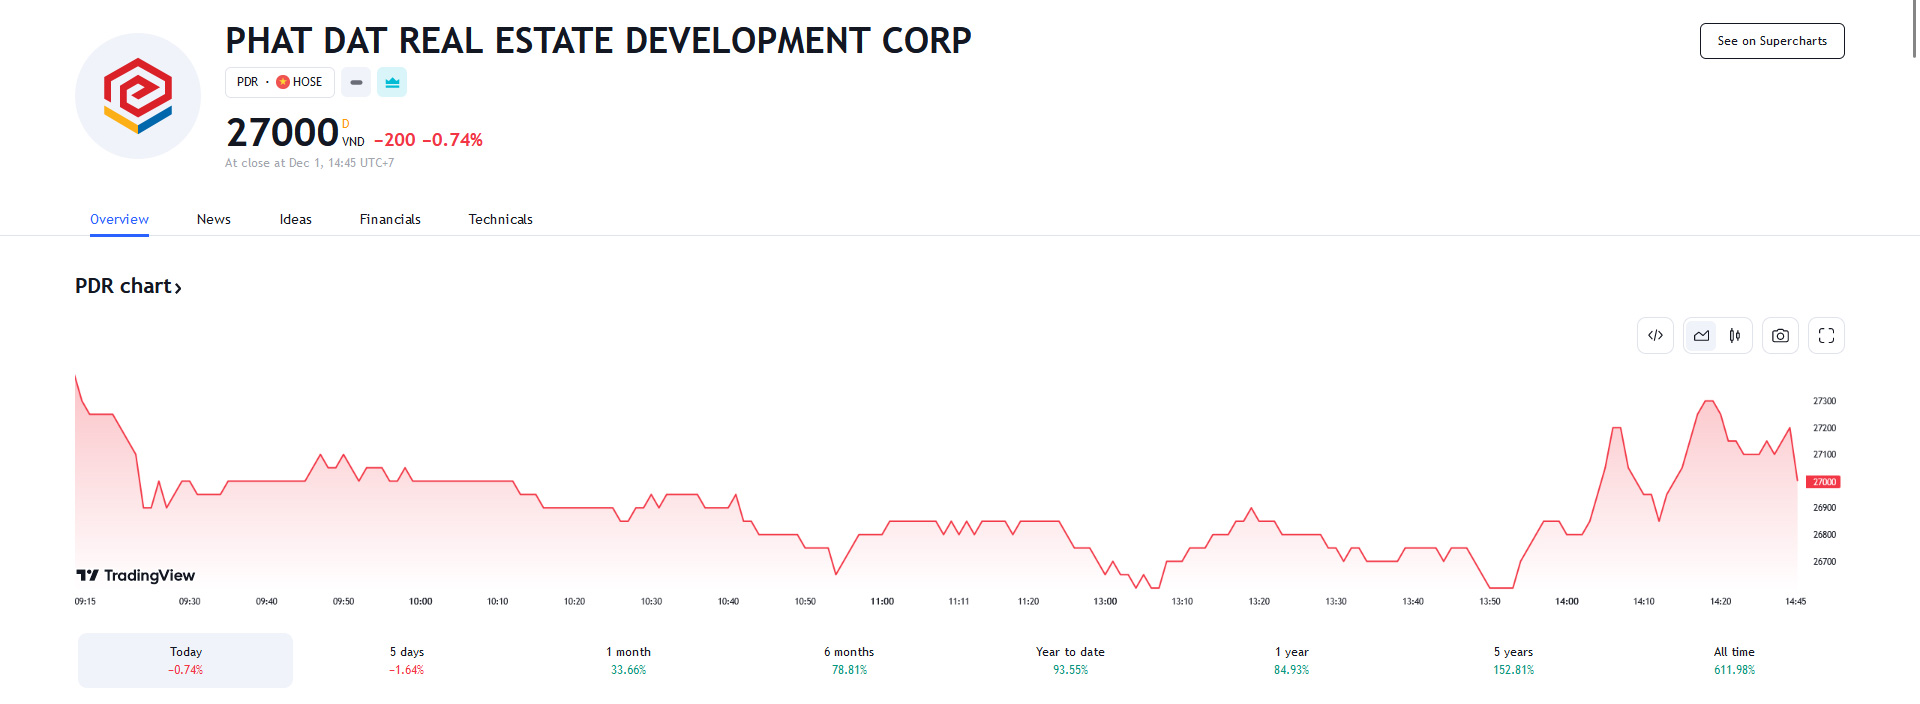Viewport: 1920px width, 704px height.
Task: Select the 5 days range
Action: [x=407, y=660]
